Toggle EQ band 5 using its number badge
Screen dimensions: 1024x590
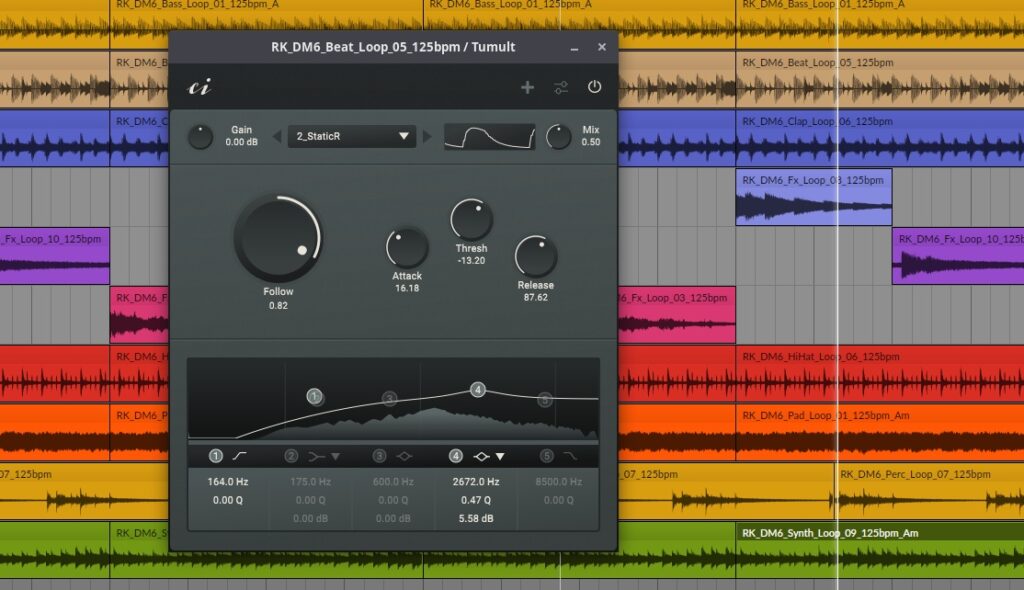[546, 455]
